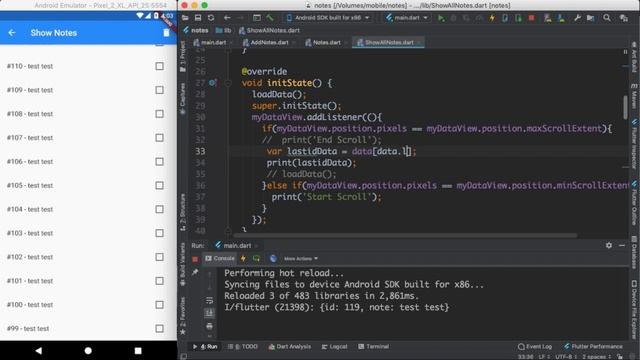Stop process with red square in Run panel
The height and width of the screenshot is (360, 640).
pos(195,259)
